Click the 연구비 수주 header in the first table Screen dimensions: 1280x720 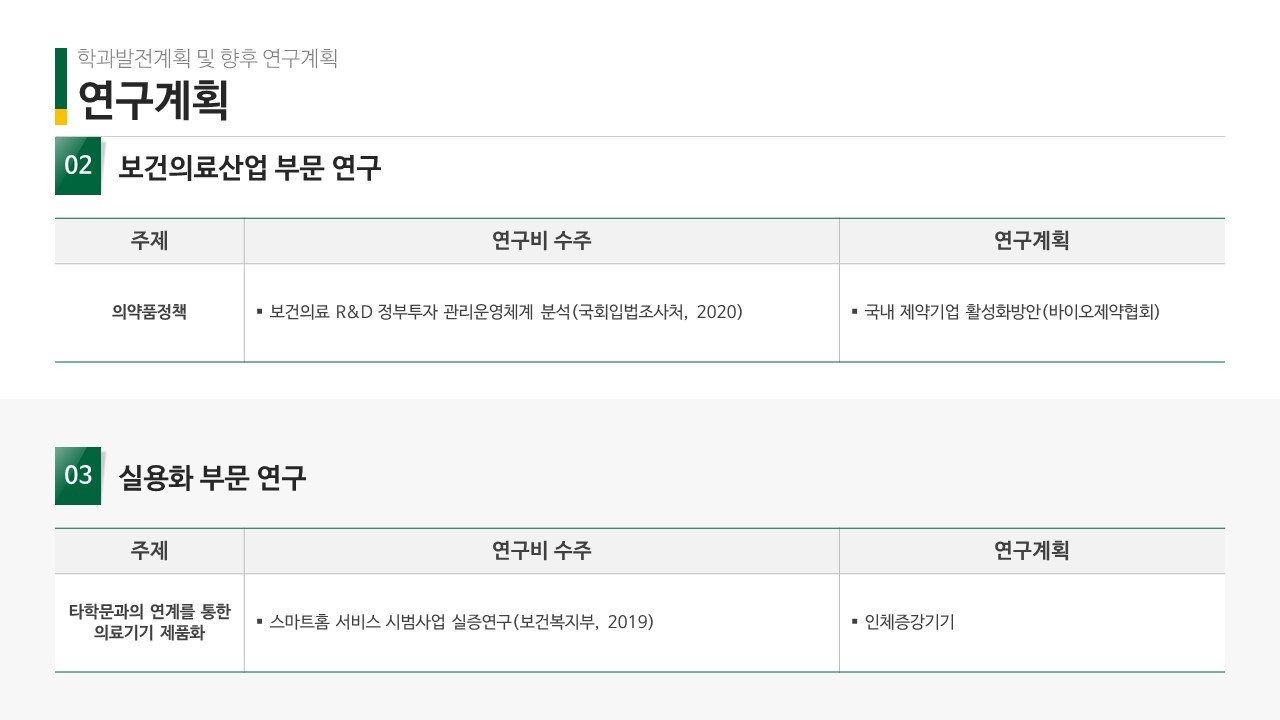(542, 241)
